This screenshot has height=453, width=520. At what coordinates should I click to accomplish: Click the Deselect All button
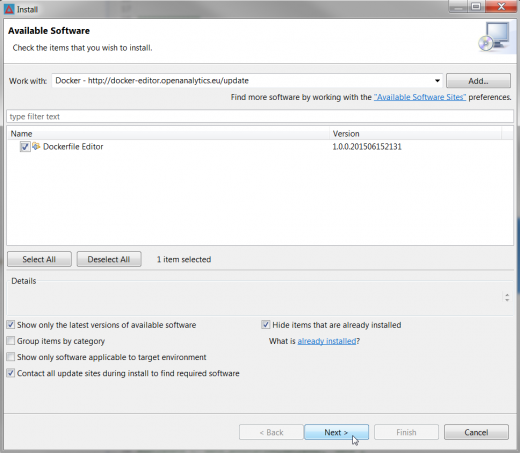pyautogui.click(x=109, y=259)
